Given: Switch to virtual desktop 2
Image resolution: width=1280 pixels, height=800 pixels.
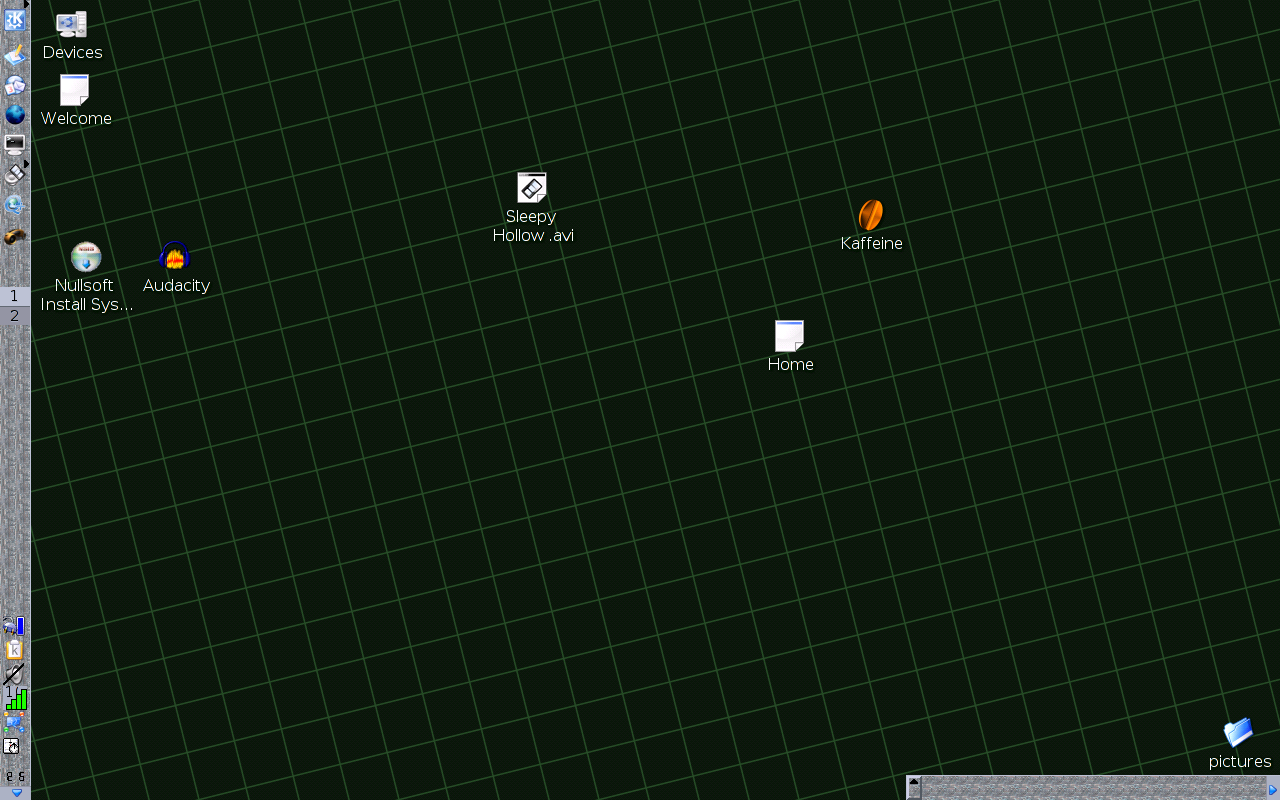Looking at the screenshot, I should (x=15, y=316).
